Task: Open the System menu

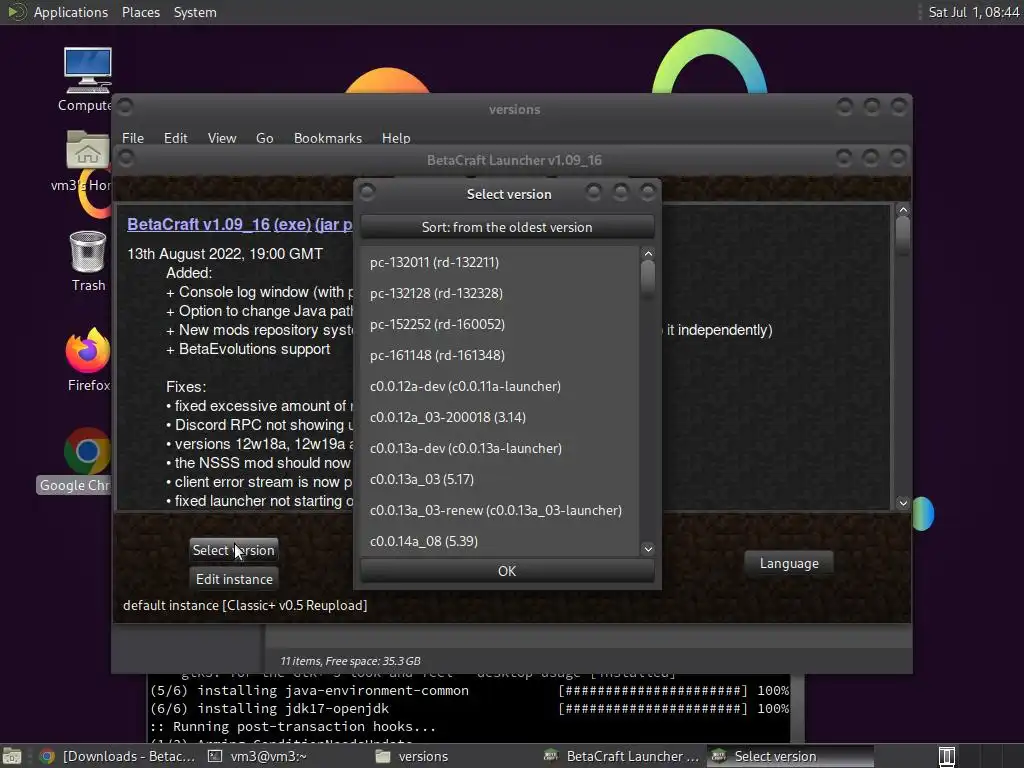Action: tap(195, 12)
